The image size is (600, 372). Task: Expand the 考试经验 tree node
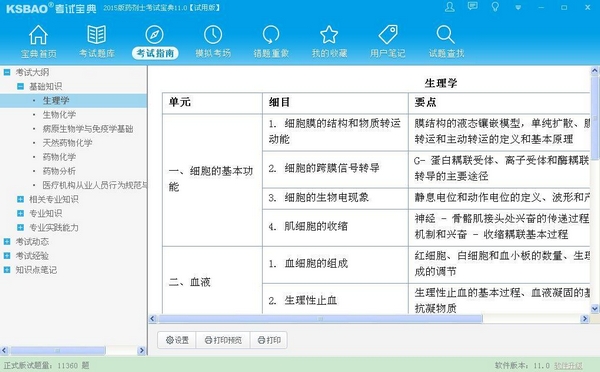coord(7,256)
